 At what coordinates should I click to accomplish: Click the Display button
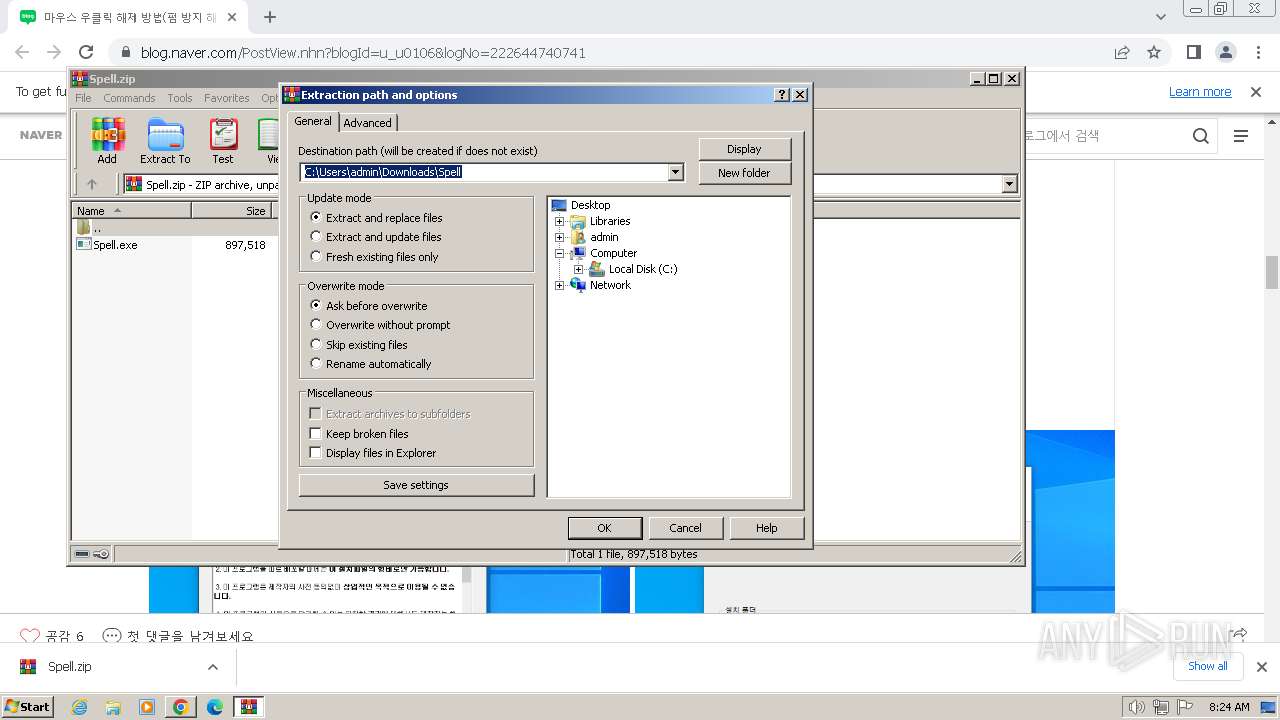click(744, 149)
